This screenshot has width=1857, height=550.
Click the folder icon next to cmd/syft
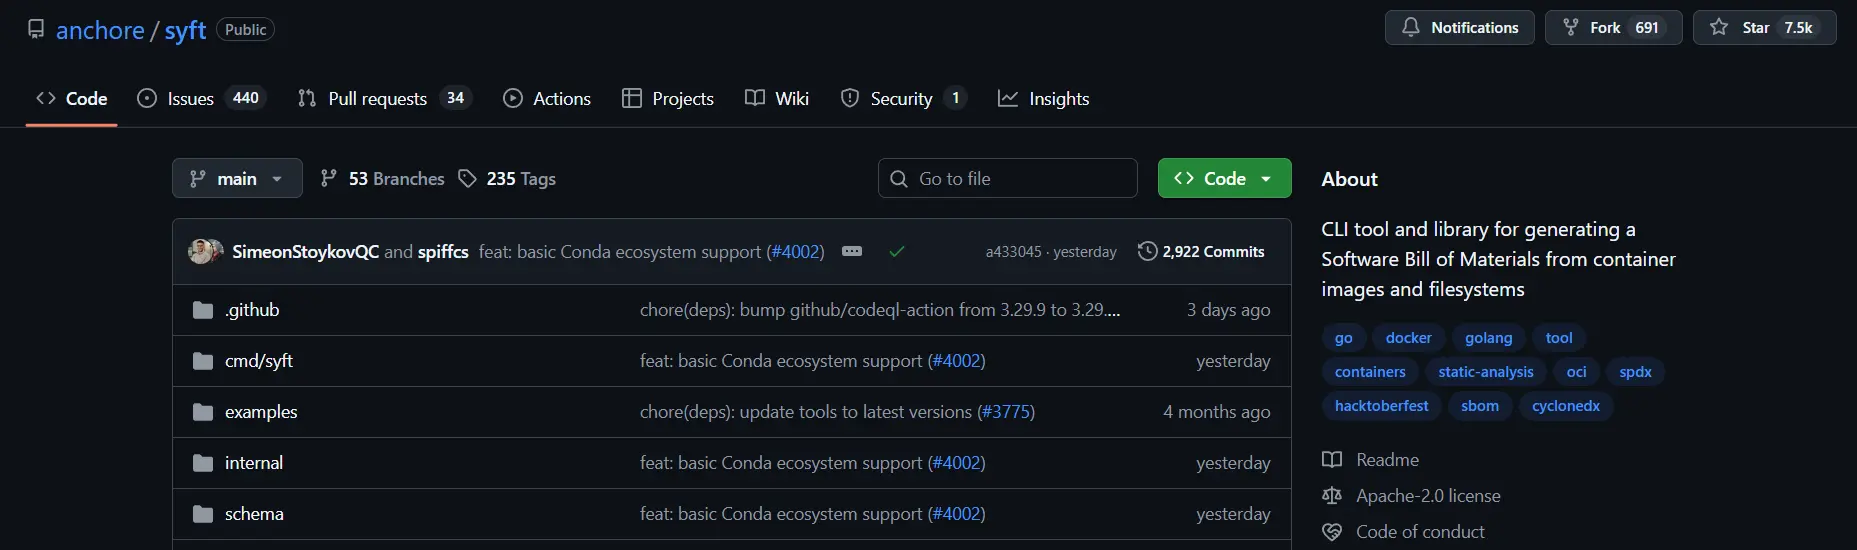tap(203, 361)
